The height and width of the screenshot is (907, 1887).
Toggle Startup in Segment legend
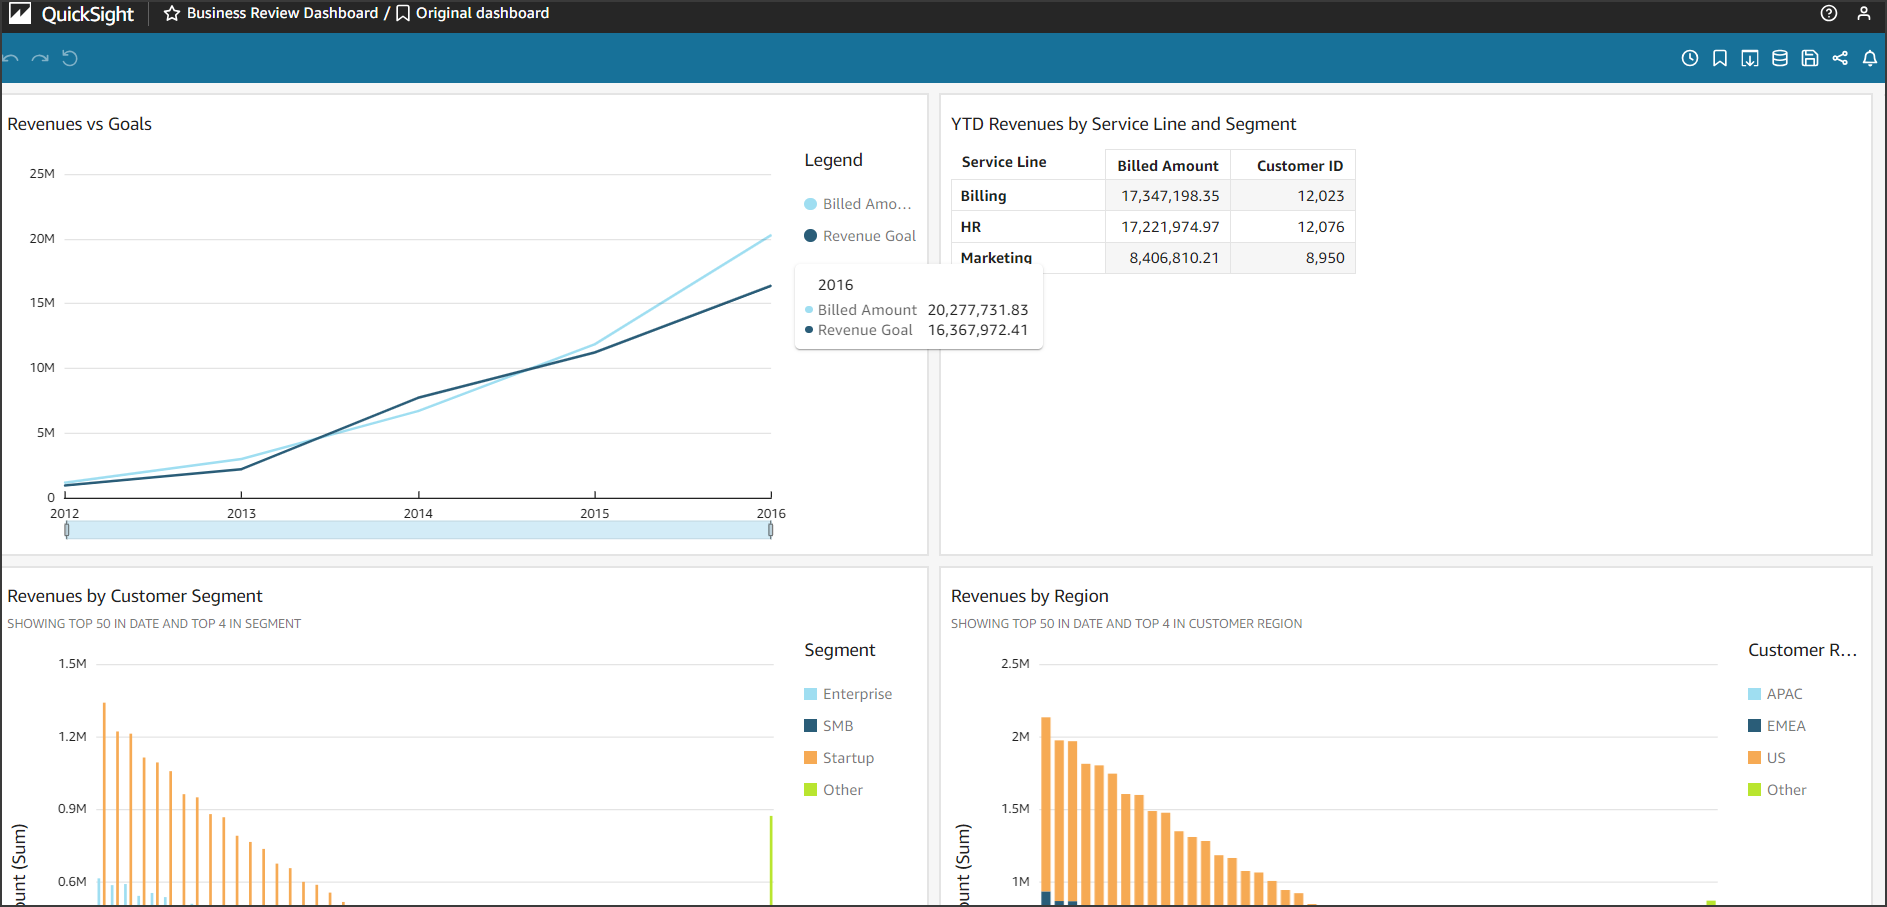pos(839,758)
